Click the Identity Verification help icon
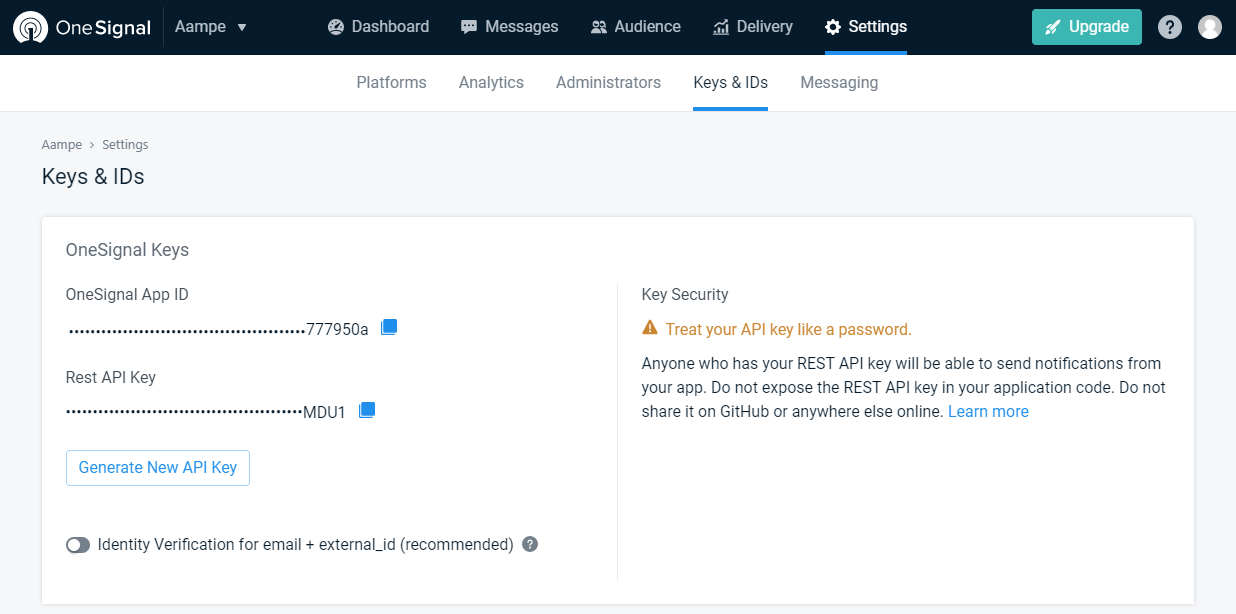 pyautogui.click(x=531, y=544)
